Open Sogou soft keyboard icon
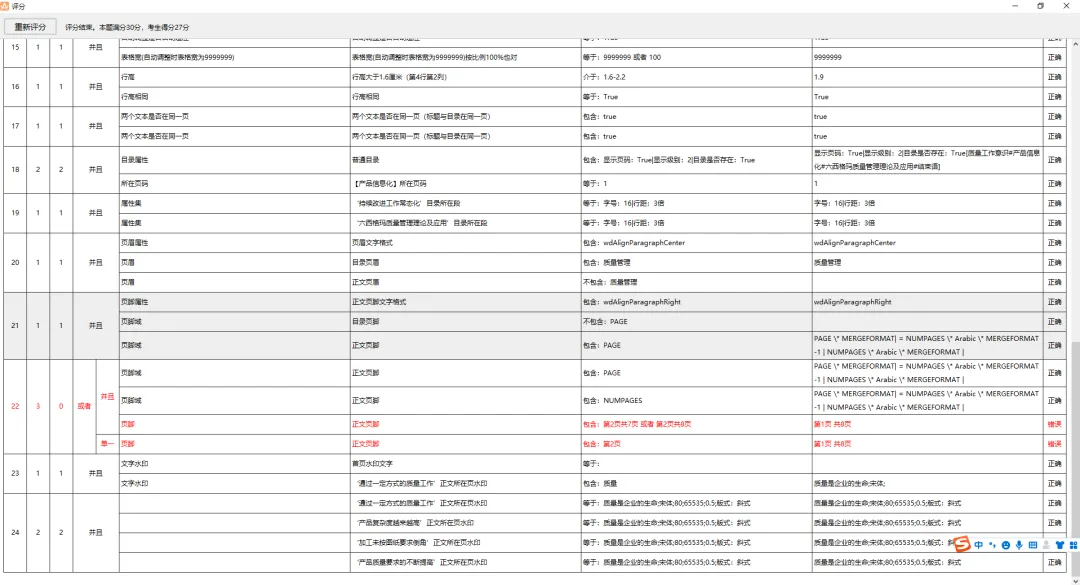The height and width of the screenshot is (585, 1080). point(1032,545)
